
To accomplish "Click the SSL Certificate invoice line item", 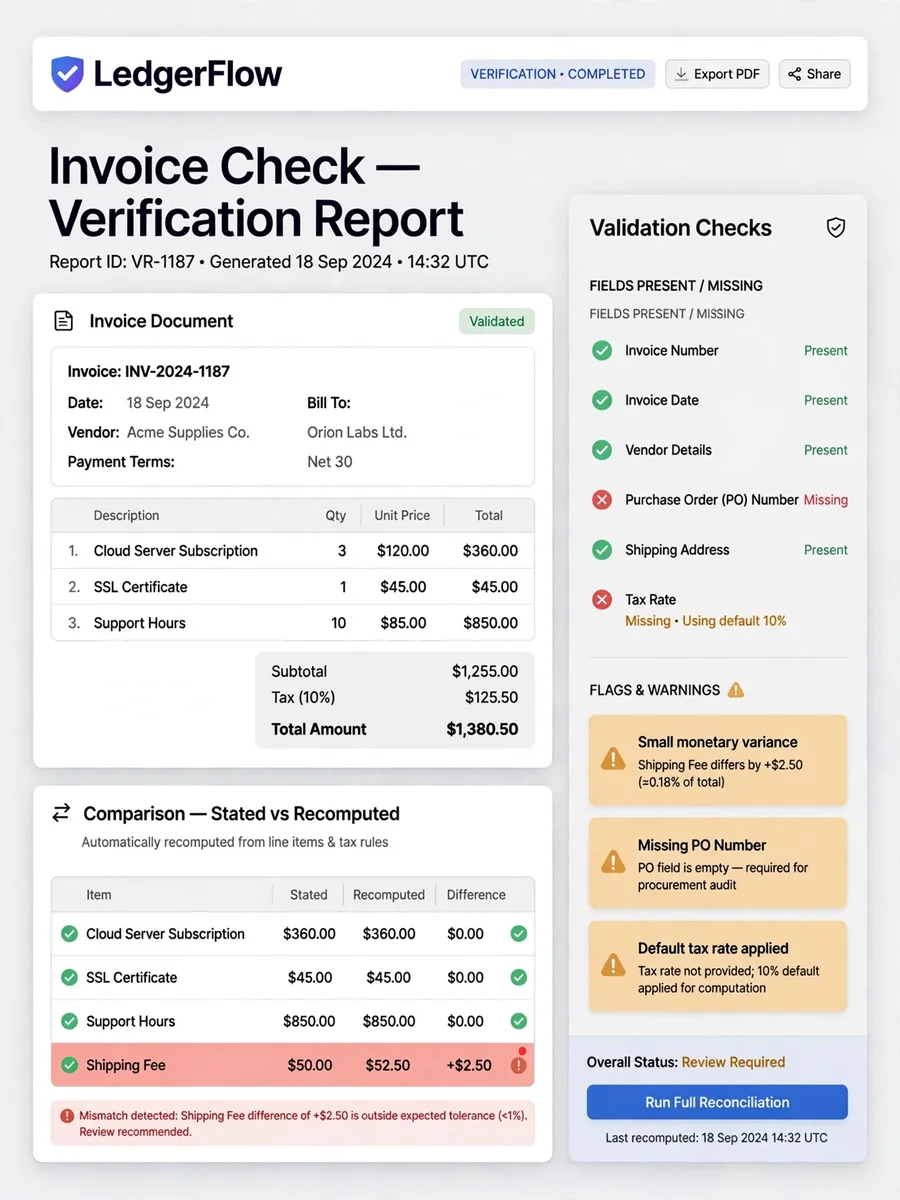I will pos(293,587).
